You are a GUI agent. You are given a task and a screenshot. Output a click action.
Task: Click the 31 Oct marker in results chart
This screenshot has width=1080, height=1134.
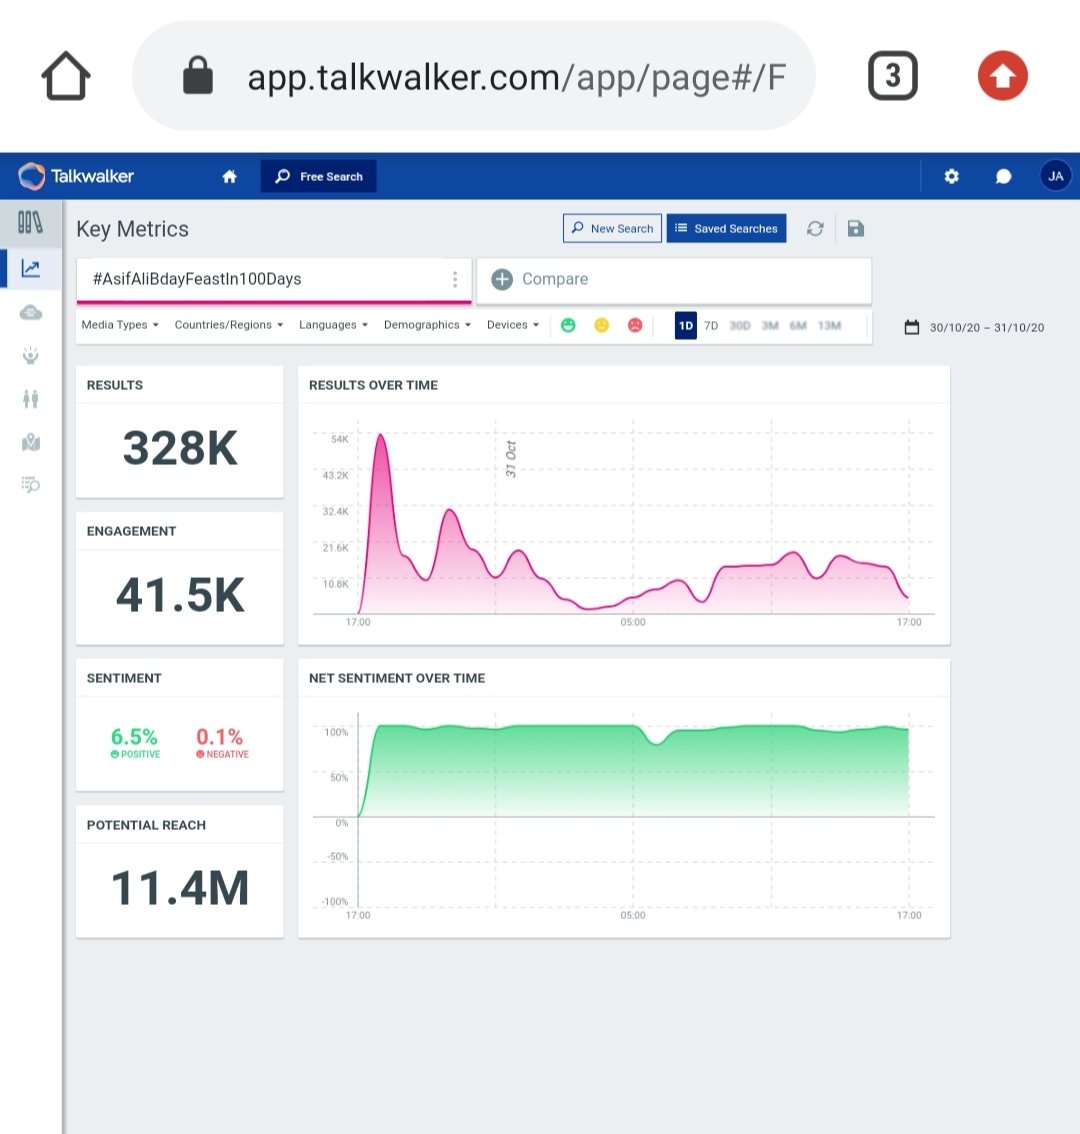coord(511,459)
